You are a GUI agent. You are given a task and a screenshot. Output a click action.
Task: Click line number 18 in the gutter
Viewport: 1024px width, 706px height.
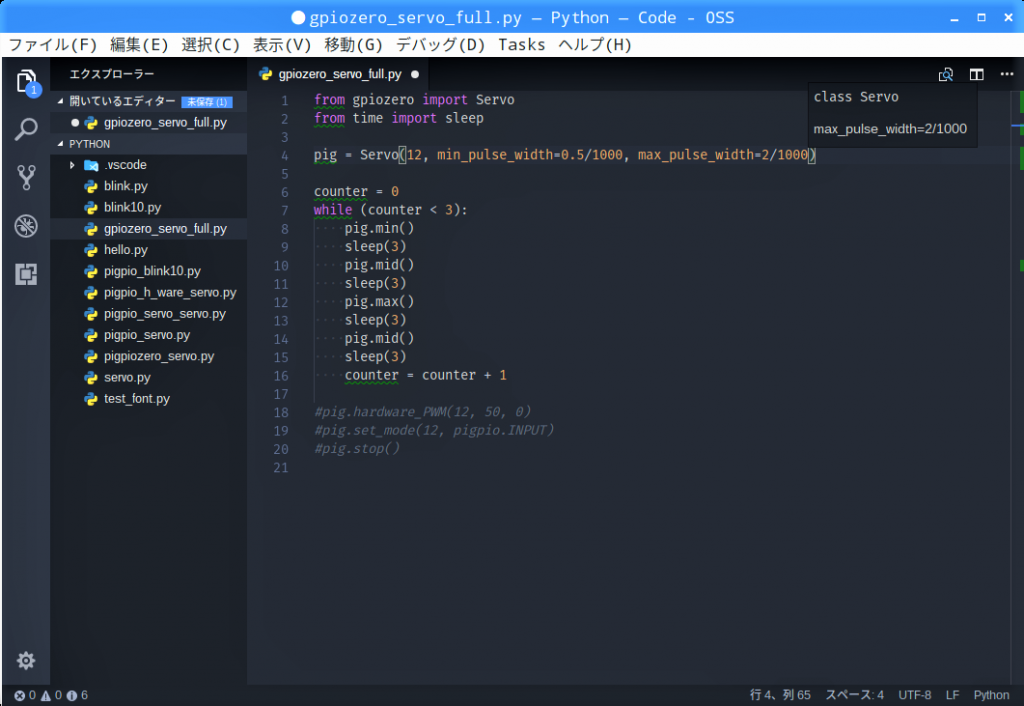281,412
